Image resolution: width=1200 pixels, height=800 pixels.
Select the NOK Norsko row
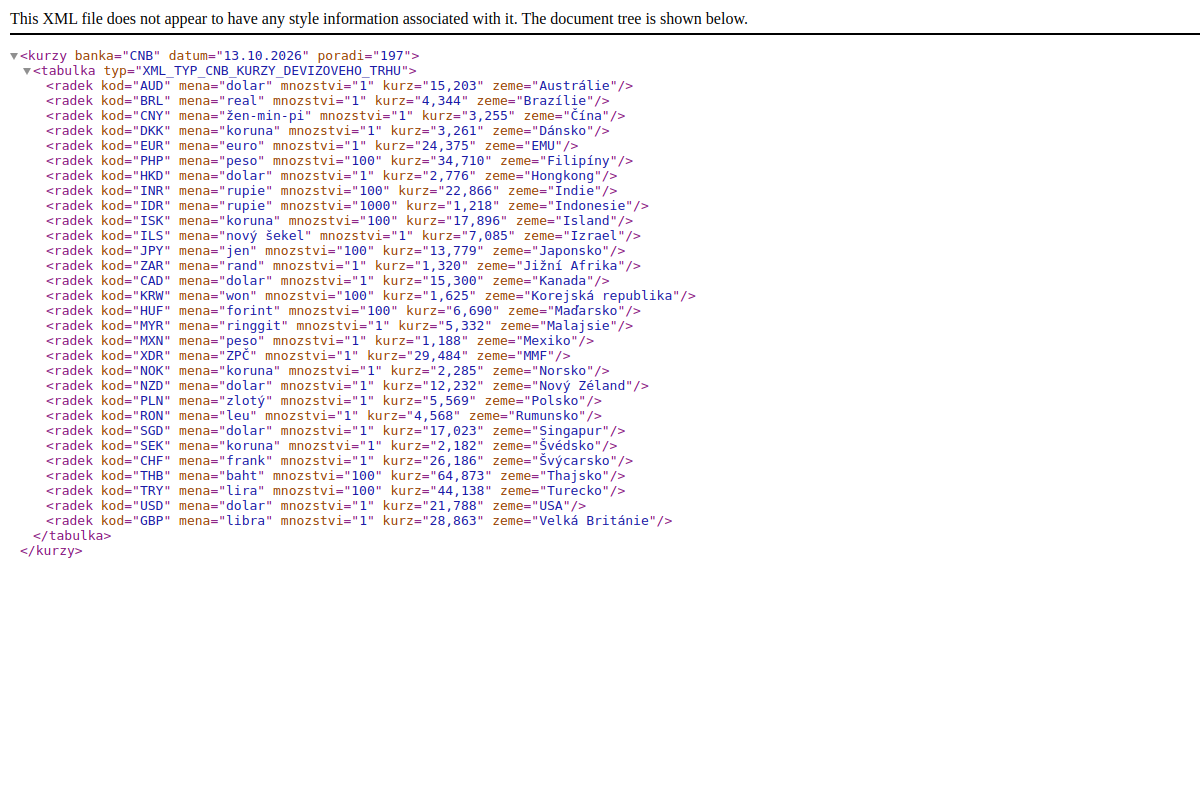pos(327,371)
